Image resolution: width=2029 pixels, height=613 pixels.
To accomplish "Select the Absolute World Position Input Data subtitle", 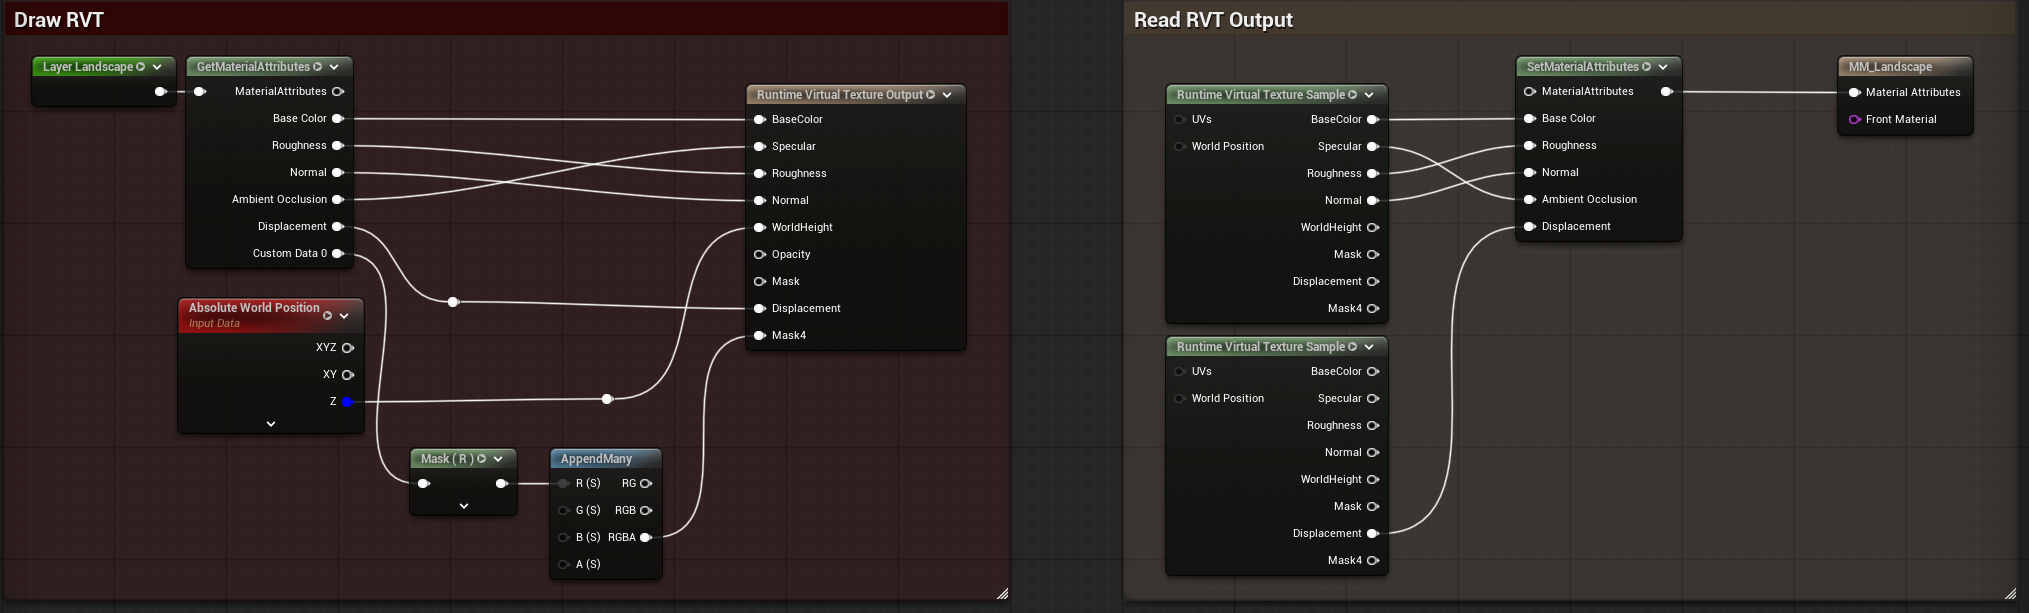I will [x=214, y=324].
